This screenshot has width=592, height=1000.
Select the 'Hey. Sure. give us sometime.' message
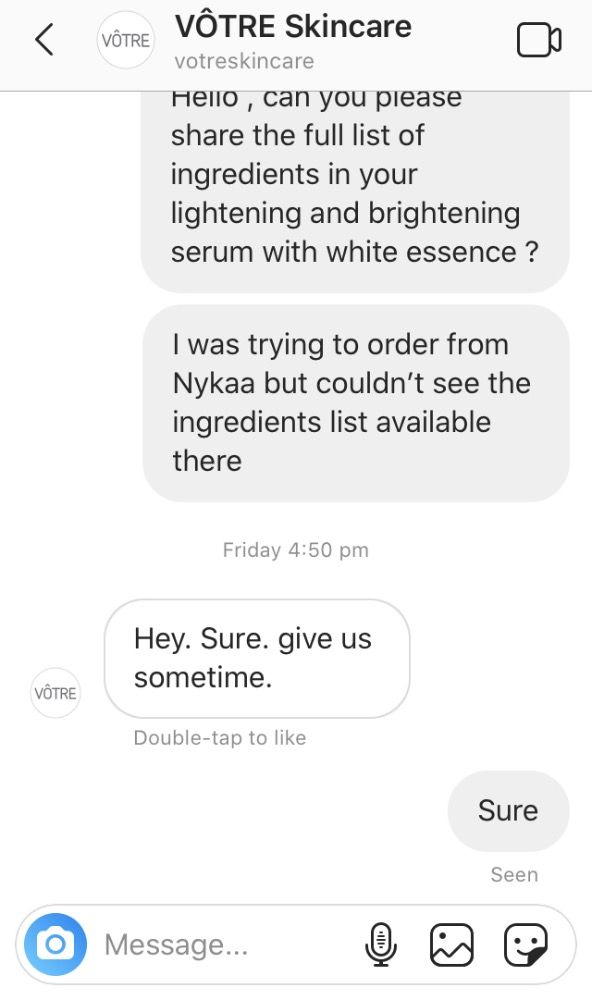[257, 658]
